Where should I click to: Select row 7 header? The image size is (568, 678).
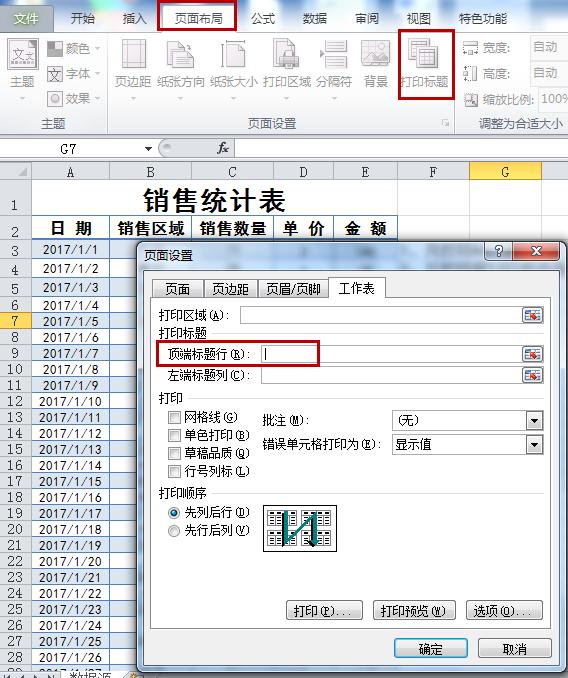pyautogui.click(x=15, y=321)
